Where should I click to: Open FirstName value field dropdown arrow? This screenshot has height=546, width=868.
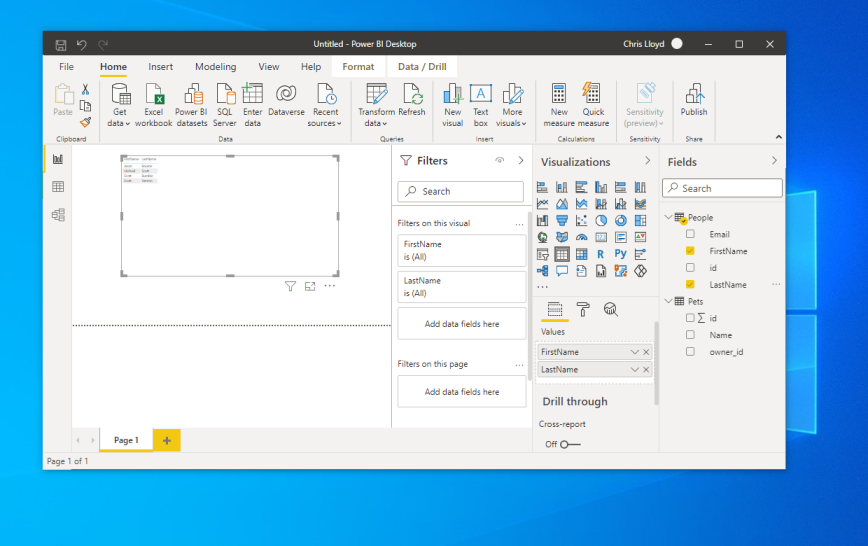634,352
